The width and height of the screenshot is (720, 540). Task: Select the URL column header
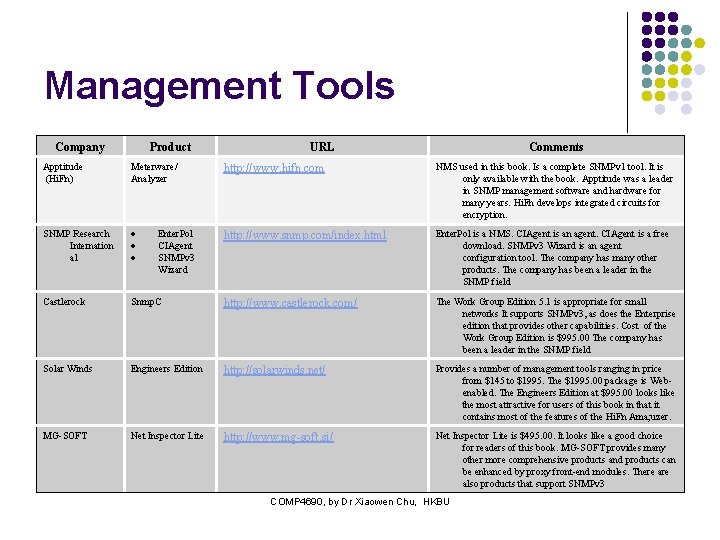(x=322, y=146)
